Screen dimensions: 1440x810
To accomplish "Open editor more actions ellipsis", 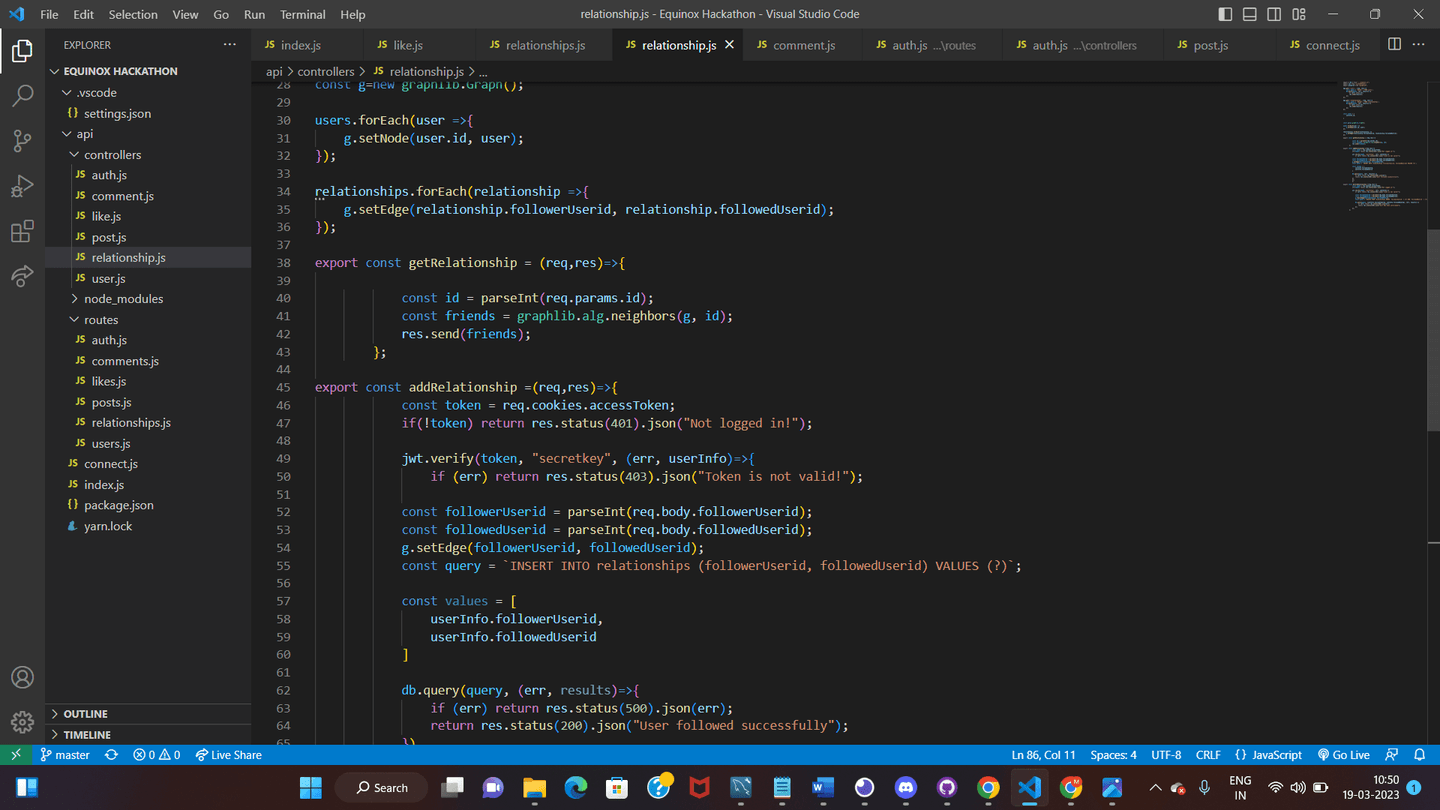I will point(1418,45).
